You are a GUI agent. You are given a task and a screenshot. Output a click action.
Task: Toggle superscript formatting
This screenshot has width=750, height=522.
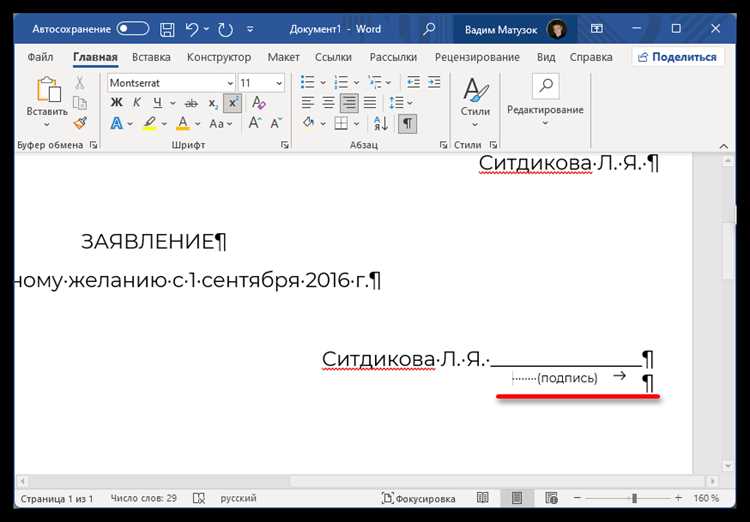tap(232, 103)
